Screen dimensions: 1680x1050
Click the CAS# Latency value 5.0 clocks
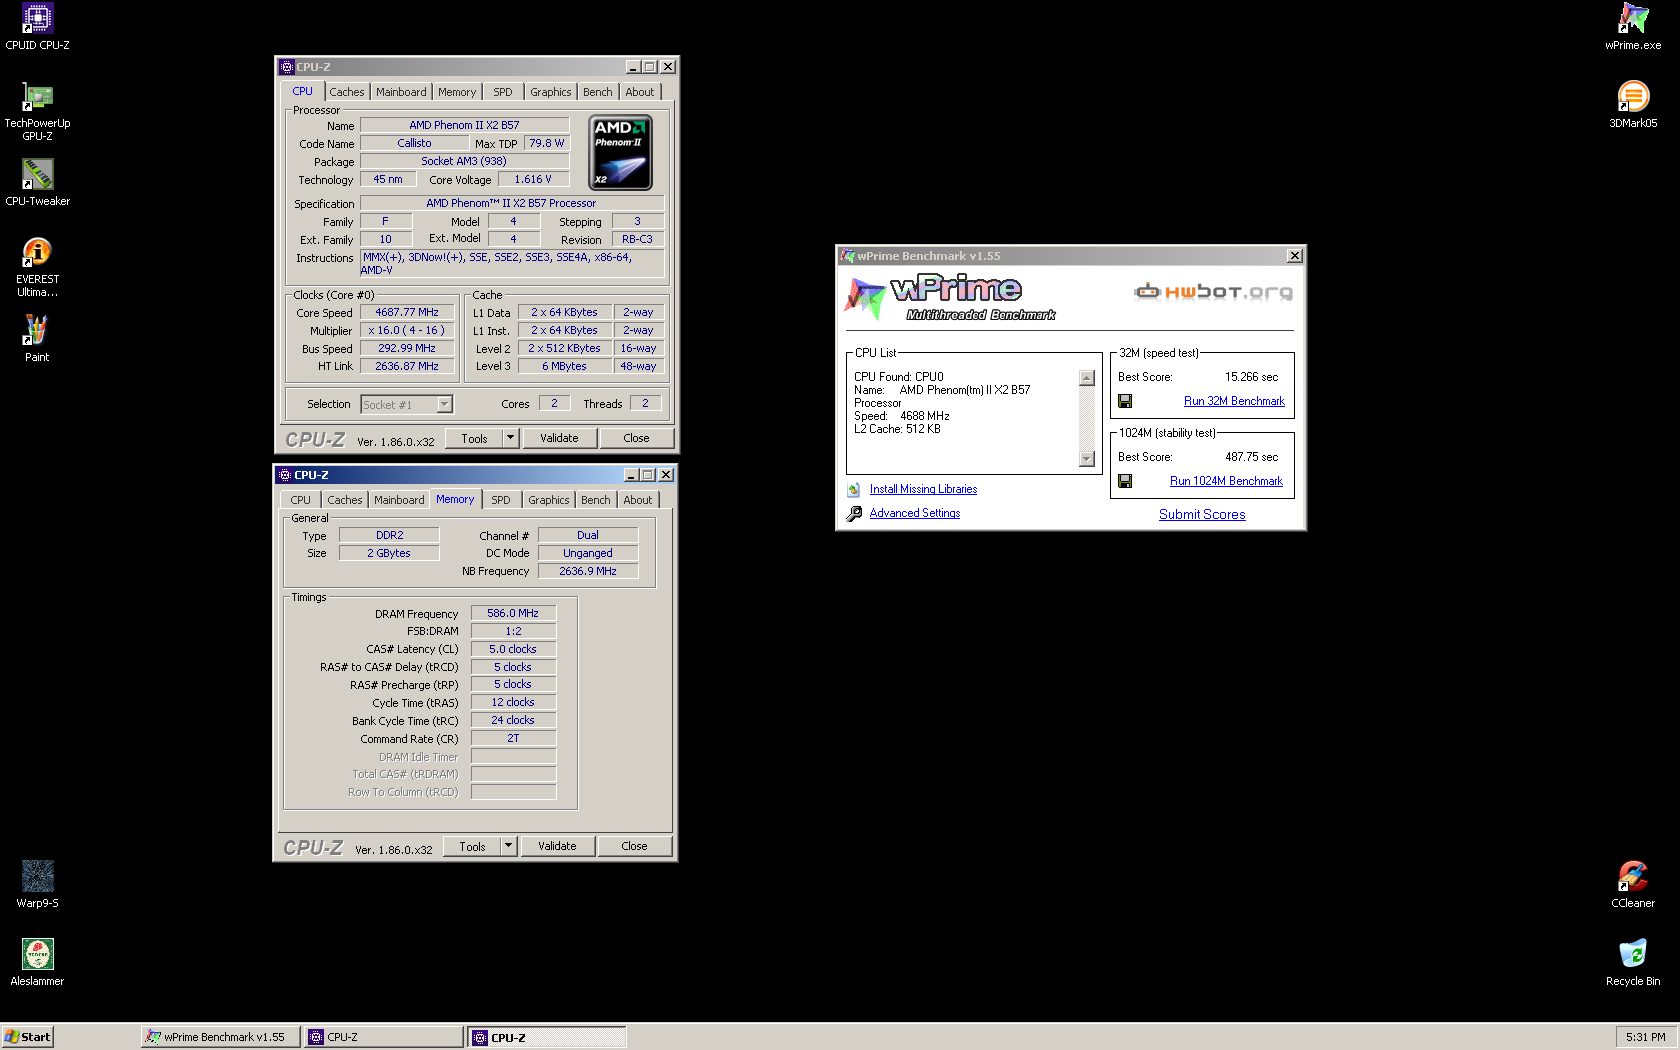tap(513, 649)
